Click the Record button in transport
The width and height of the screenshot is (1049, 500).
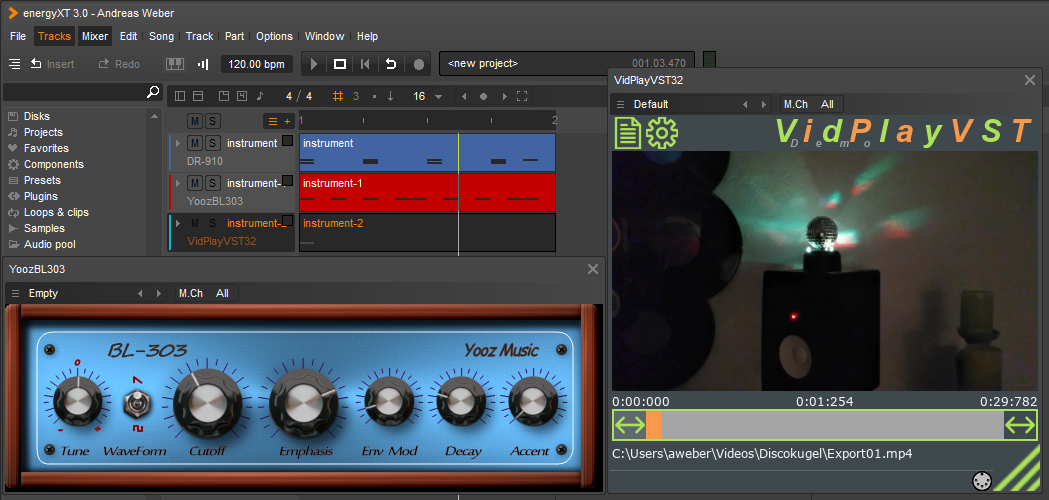(x=419, y=64)
